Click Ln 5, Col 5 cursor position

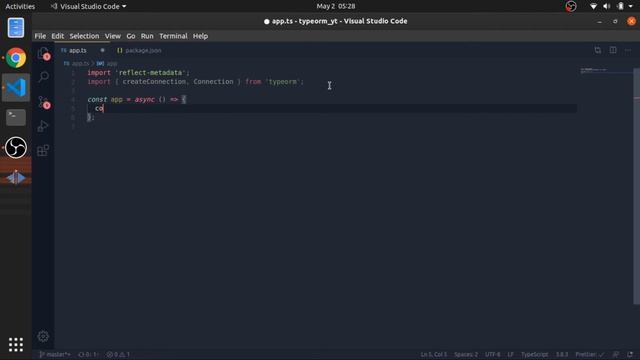[x=433, y=354]
